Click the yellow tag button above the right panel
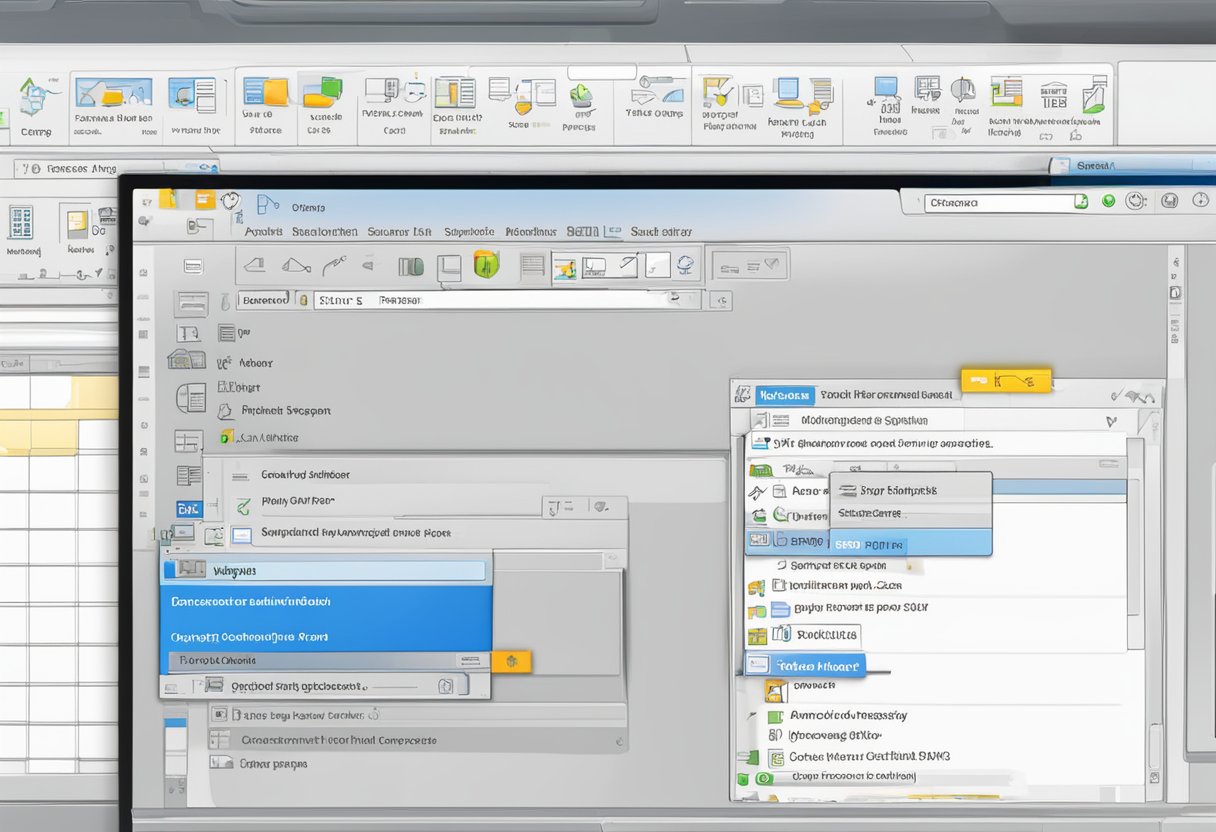Screen dimensions: 1216x832 tap(1005, 380)
